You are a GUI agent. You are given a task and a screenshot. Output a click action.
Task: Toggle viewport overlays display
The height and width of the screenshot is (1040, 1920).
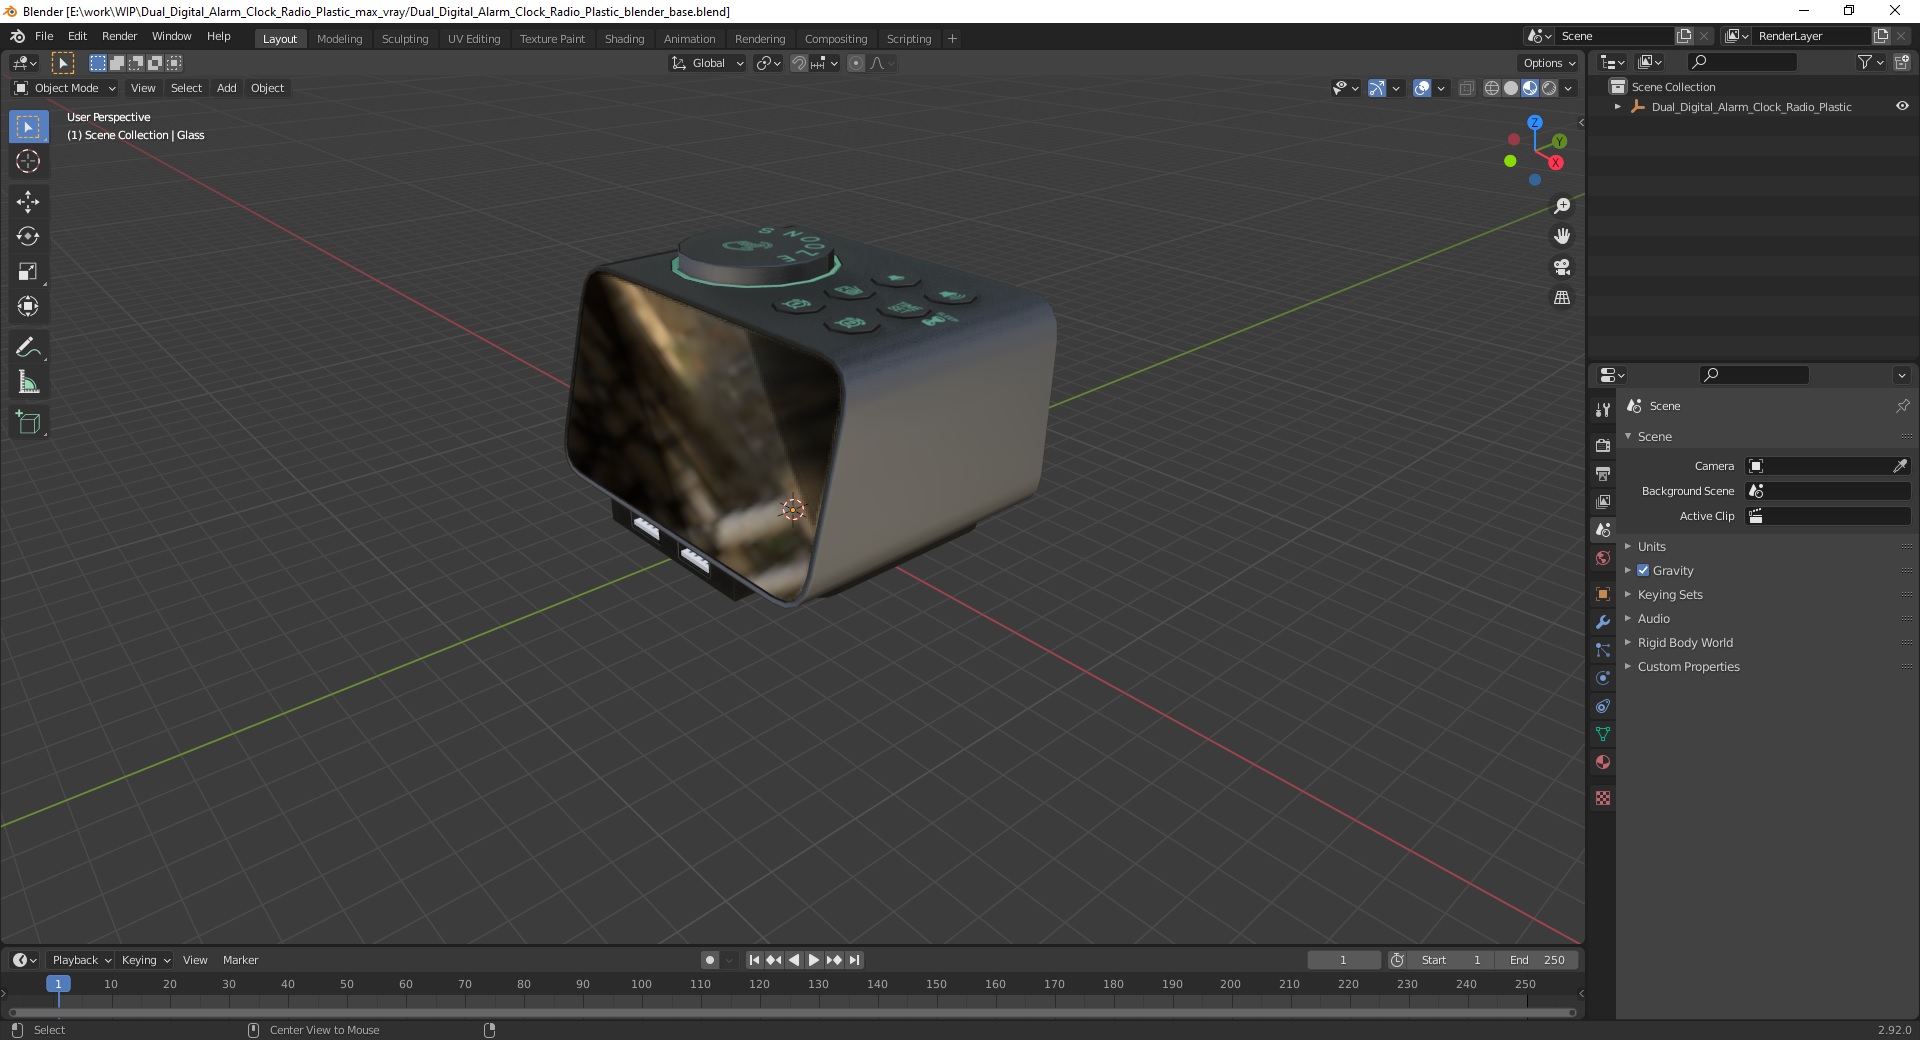pyautogui.click(x=1422, y=88)
